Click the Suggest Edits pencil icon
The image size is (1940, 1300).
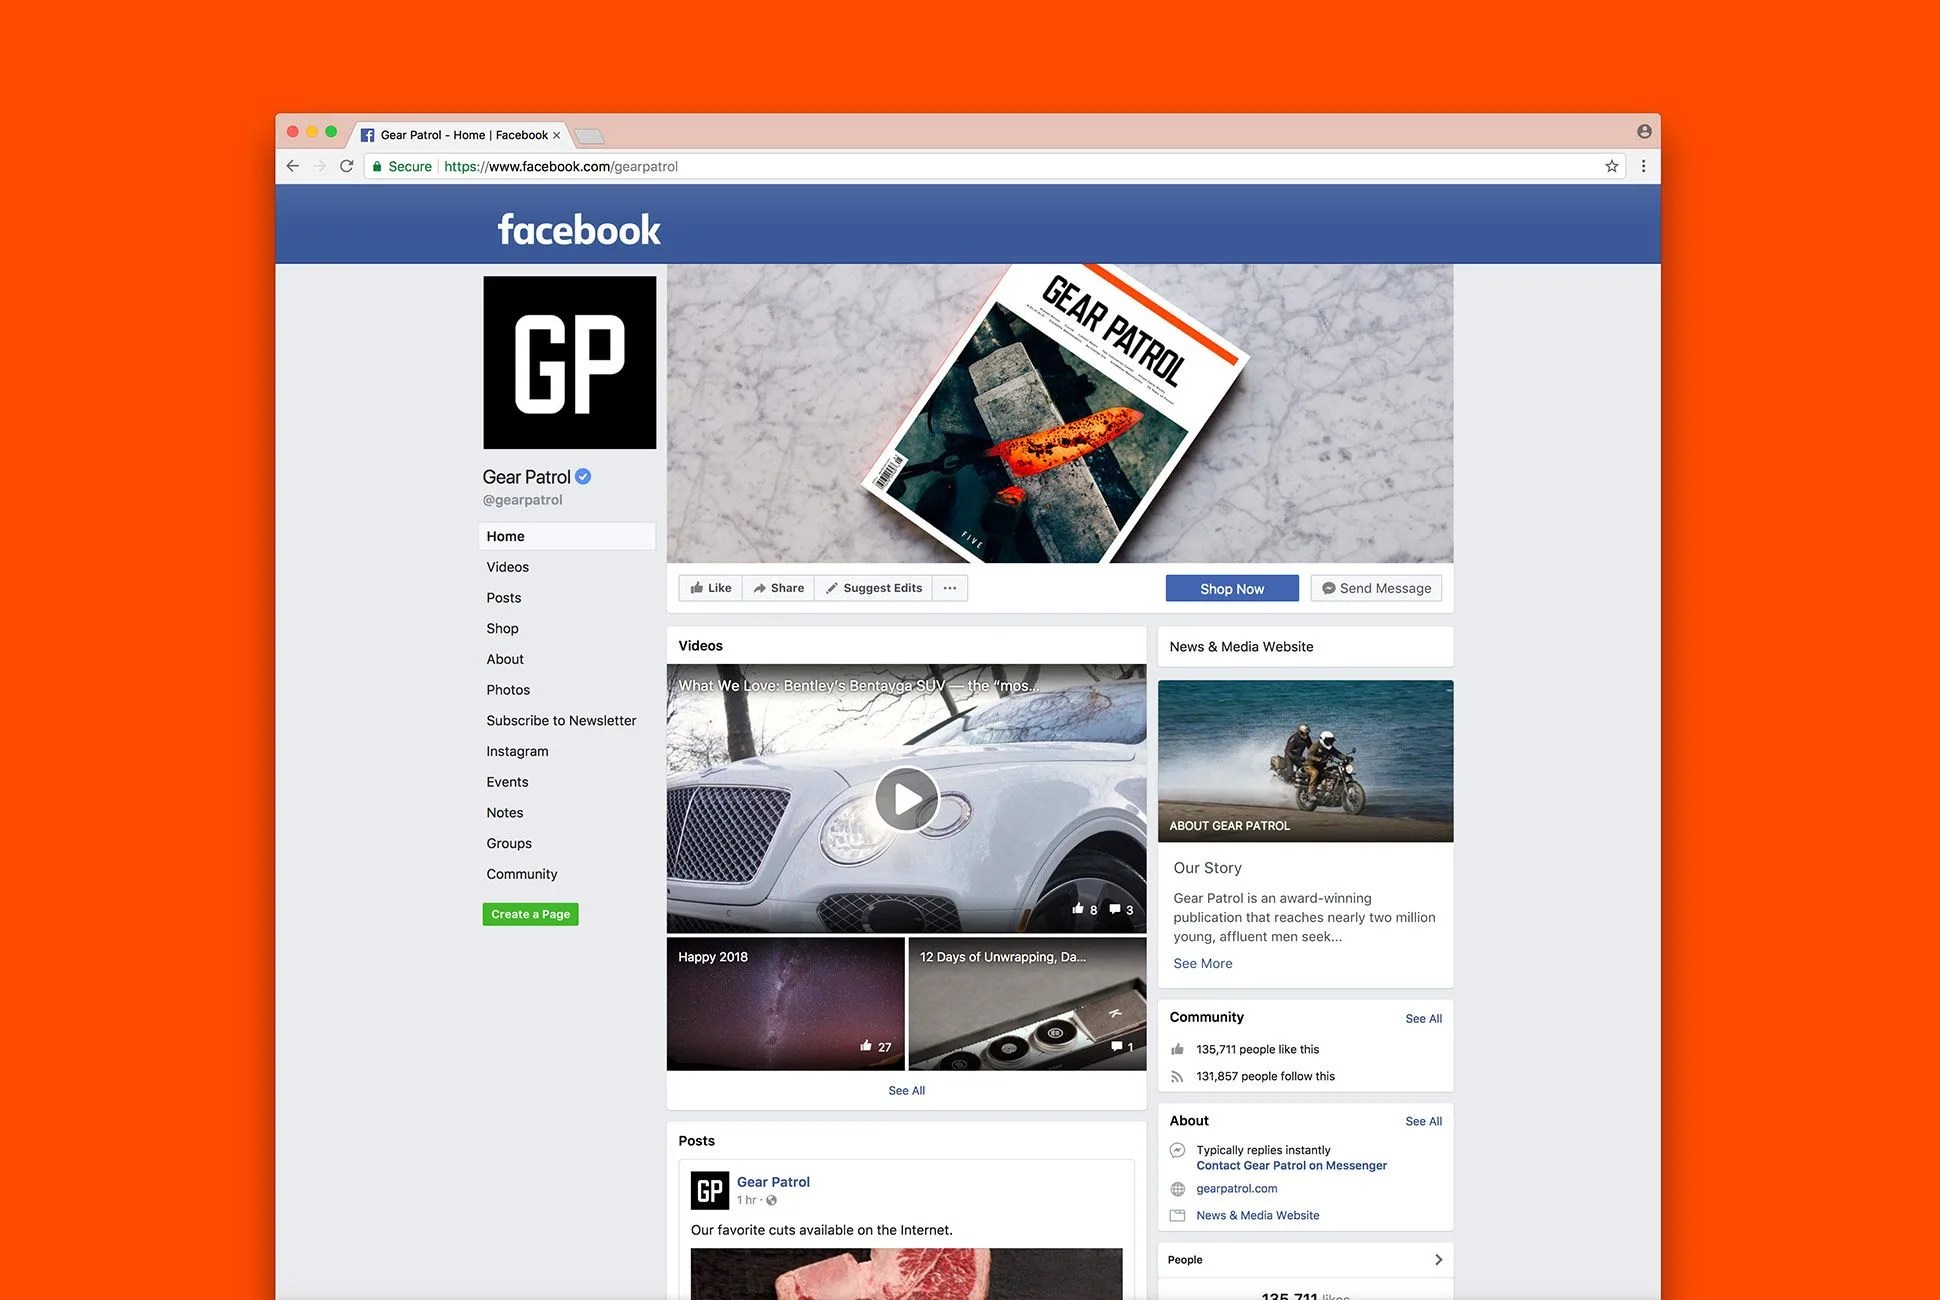point(833,587)
